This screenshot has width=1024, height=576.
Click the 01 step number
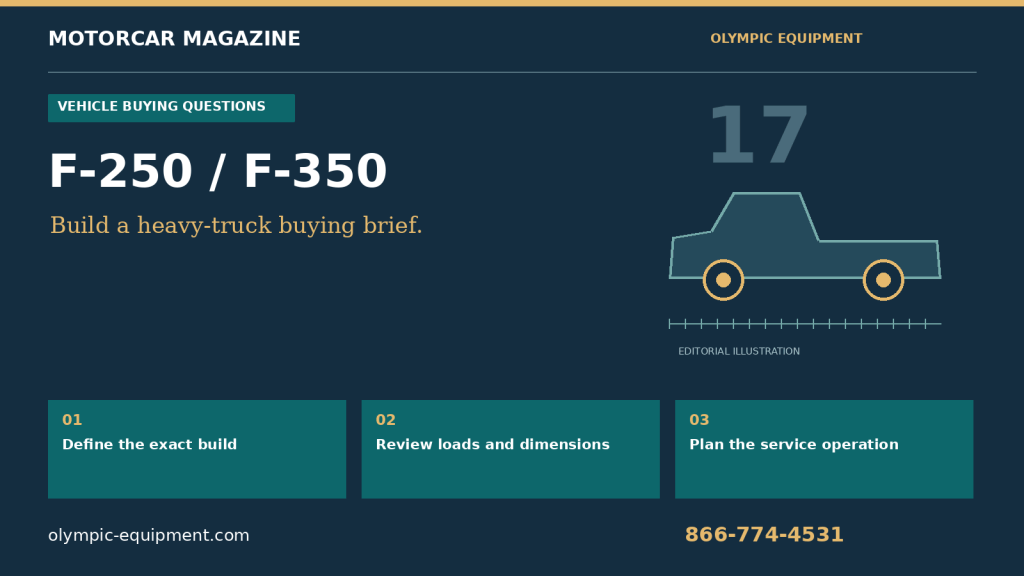(x=72, y=420)
